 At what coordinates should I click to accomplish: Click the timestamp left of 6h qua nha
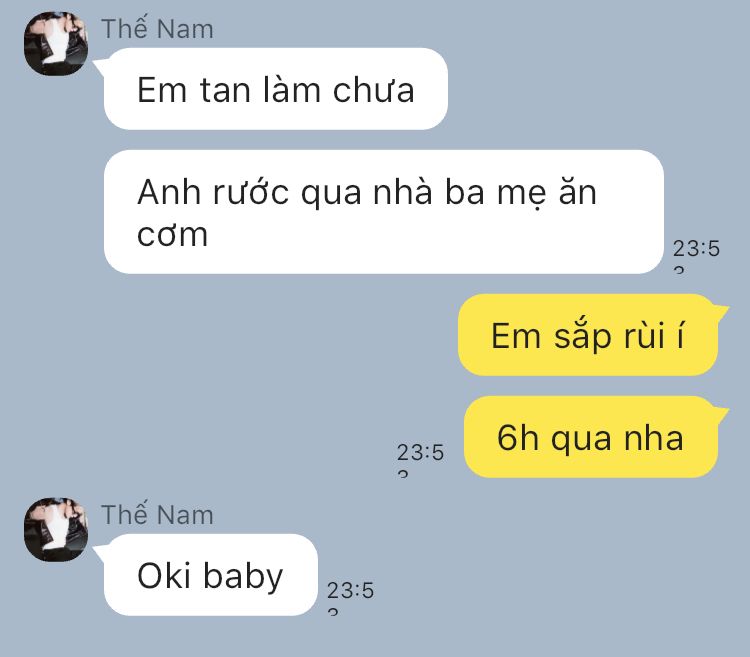point(420,459)
